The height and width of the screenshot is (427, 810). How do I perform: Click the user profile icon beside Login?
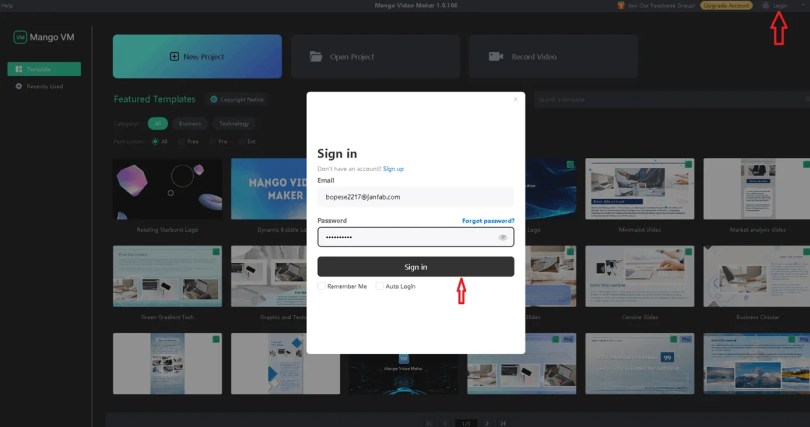(766, 5)
